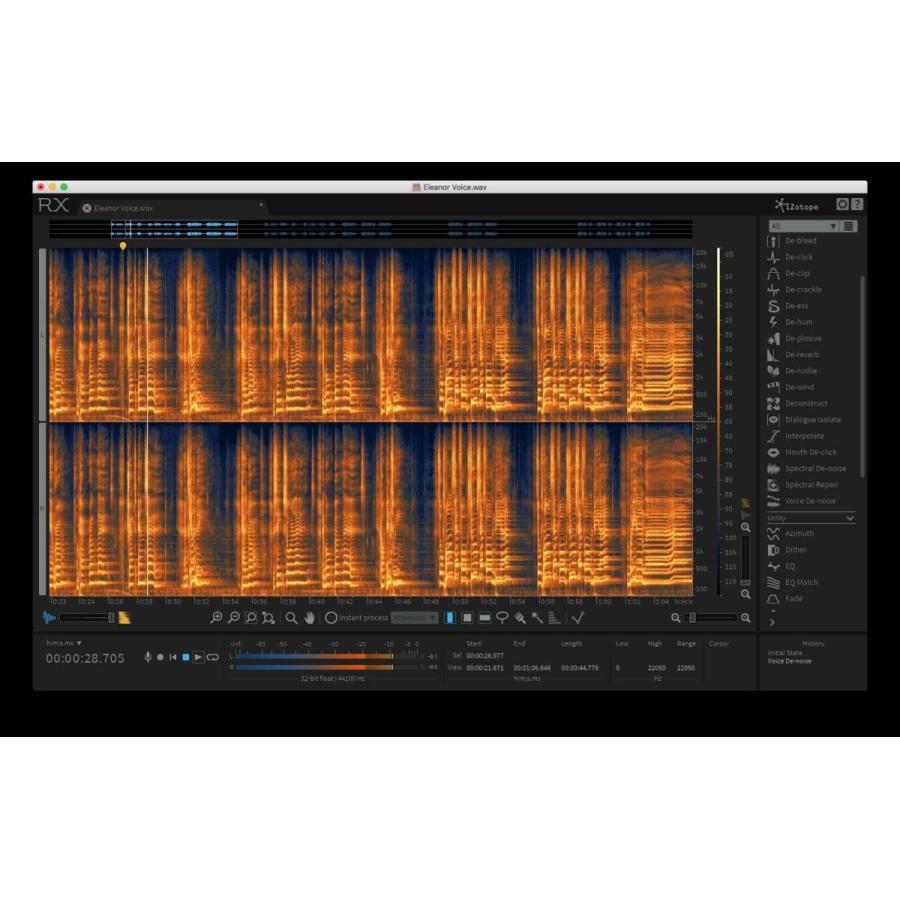900x900 pixels.
Task: Close the Eleanor Voice.wav tab
Action: [87, 208]
